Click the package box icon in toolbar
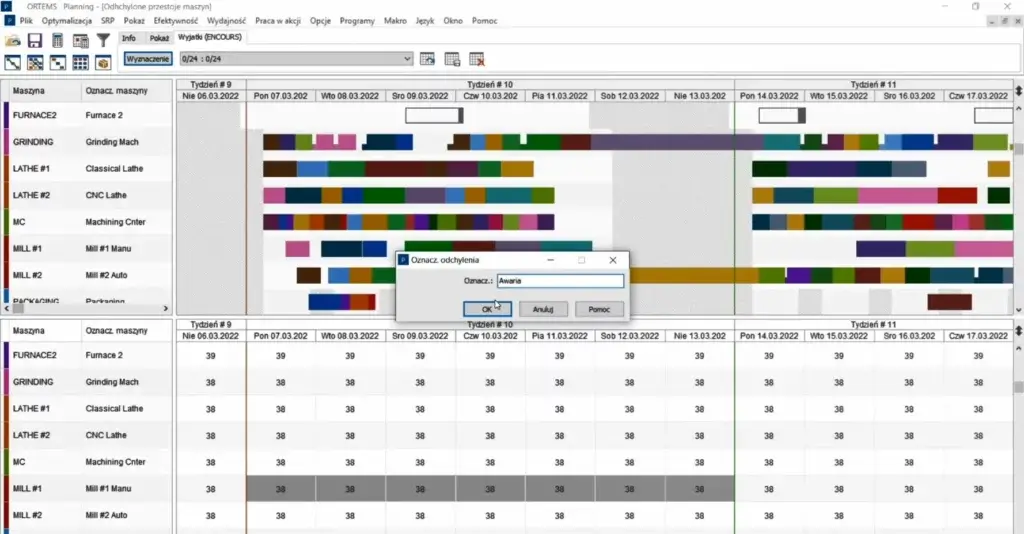 tap(102, 63)
